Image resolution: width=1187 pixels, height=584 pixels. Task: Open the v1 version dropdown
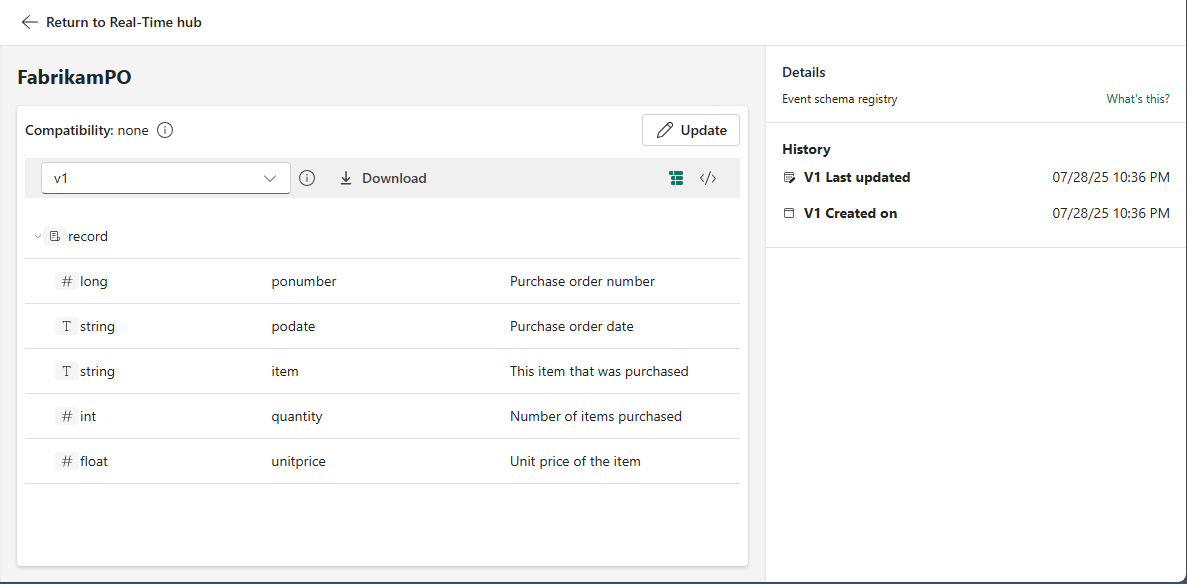[166, 178]
